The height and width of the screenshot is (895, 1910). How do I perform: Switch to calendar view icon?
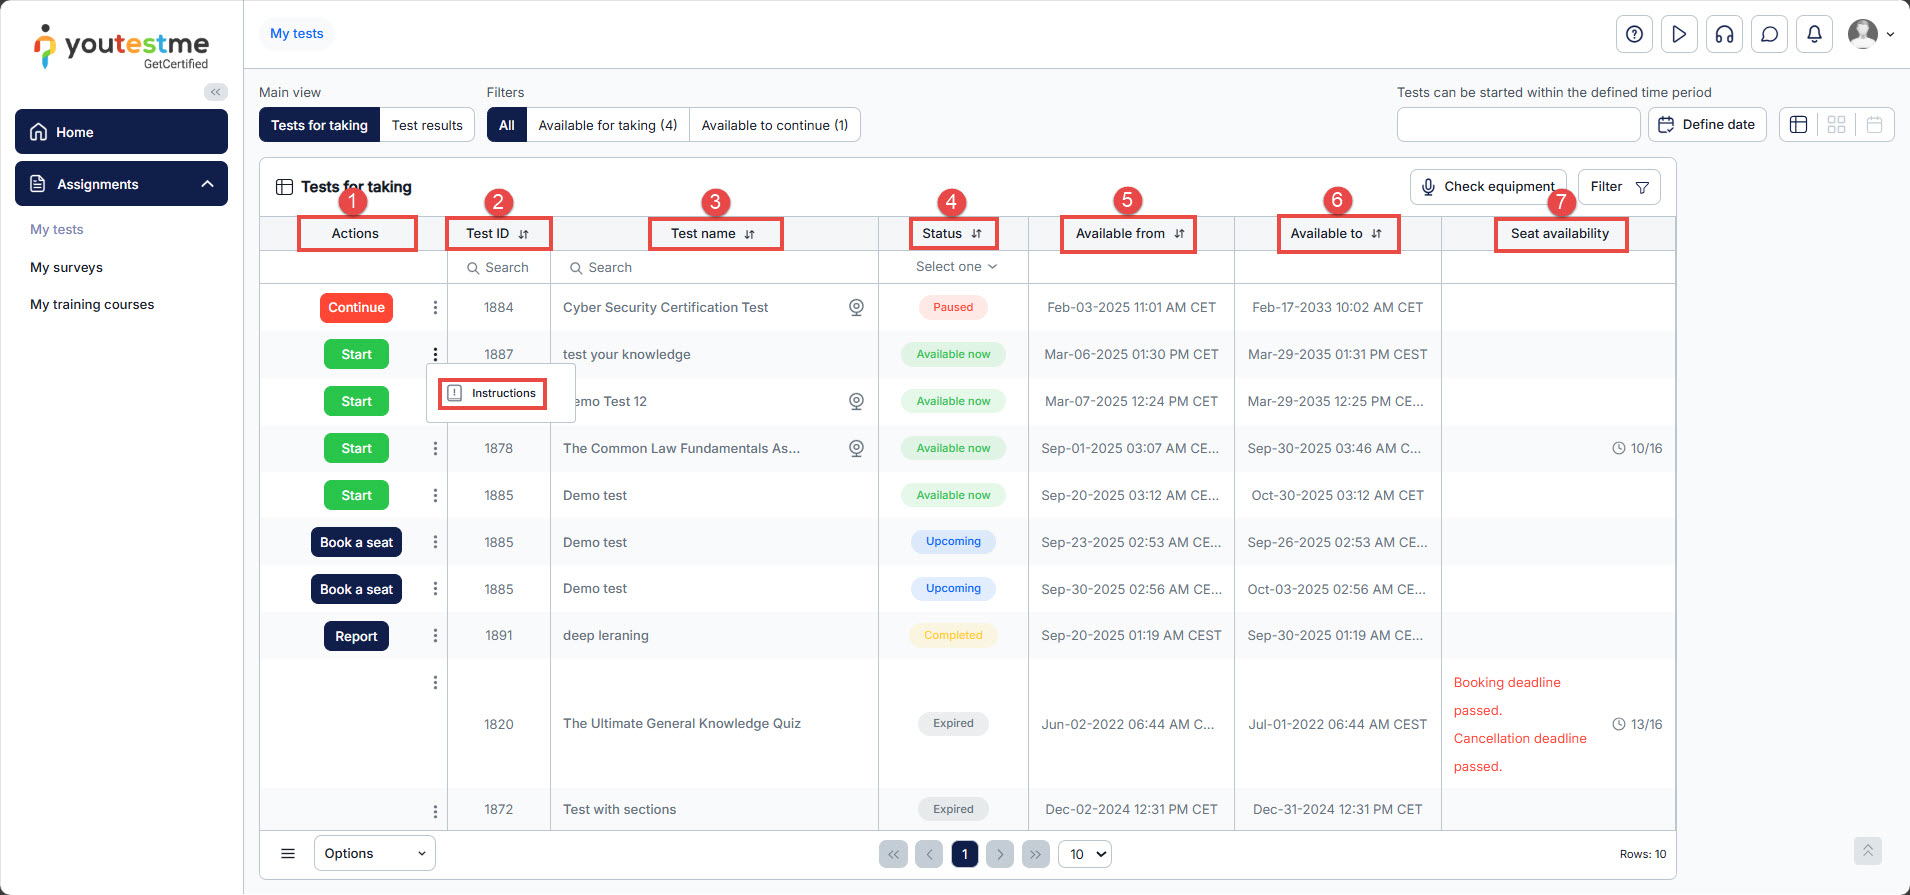coord(1874,125)
